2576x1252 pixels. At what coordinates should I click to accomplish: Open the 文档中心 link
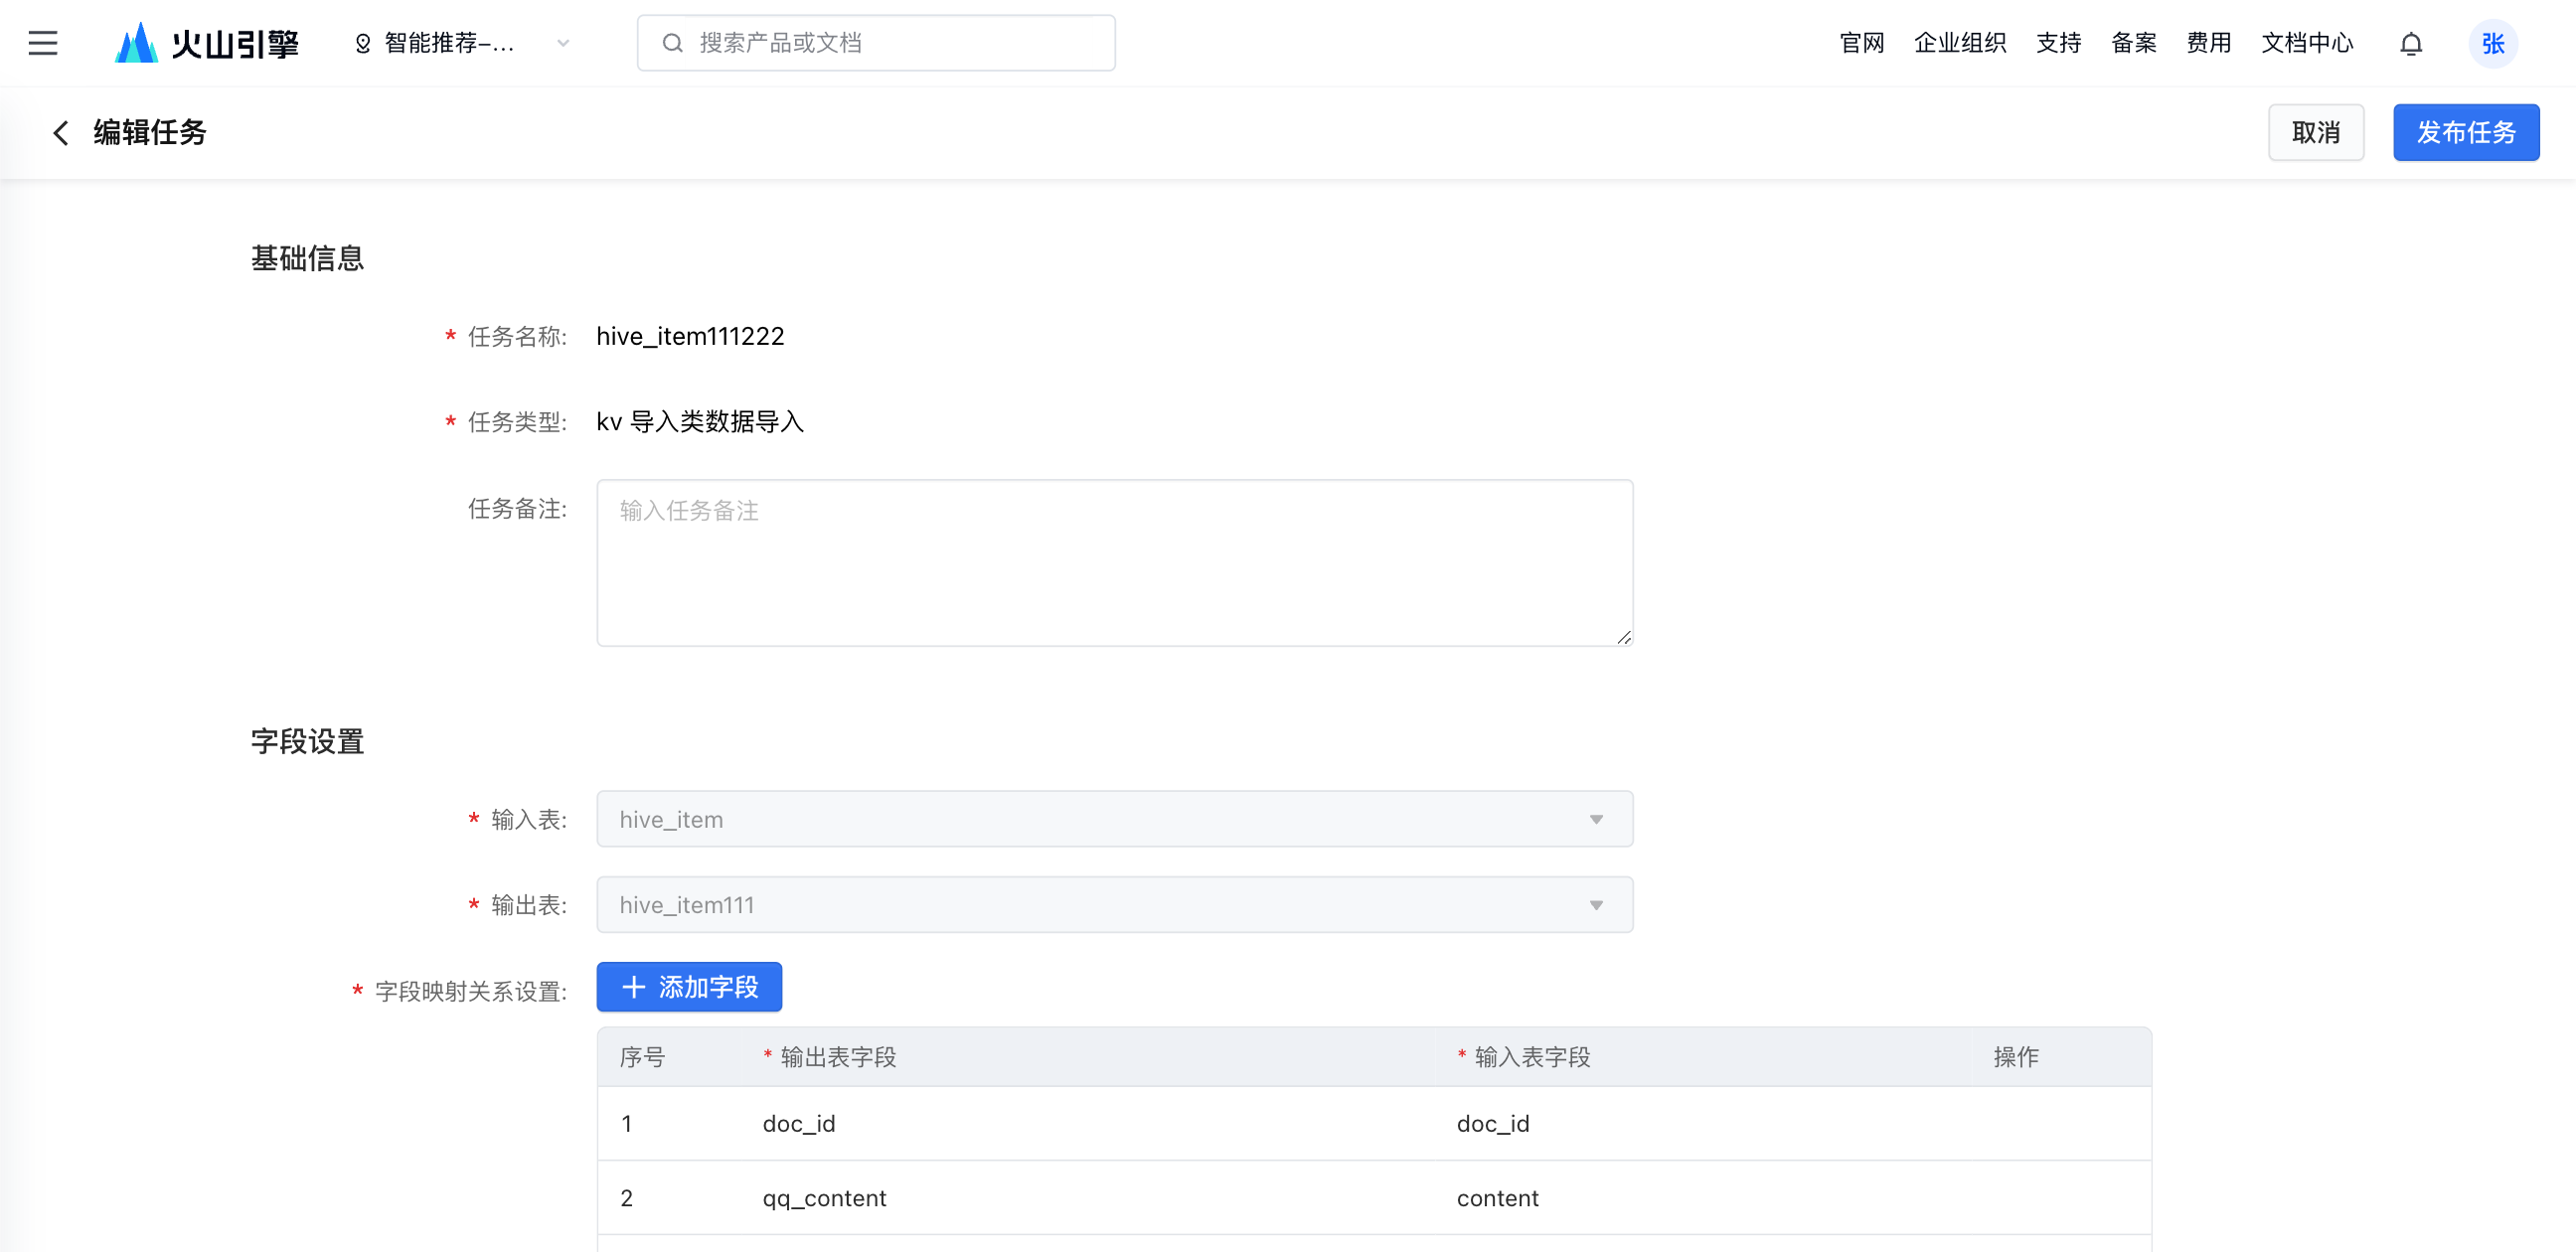[2308, 43]
